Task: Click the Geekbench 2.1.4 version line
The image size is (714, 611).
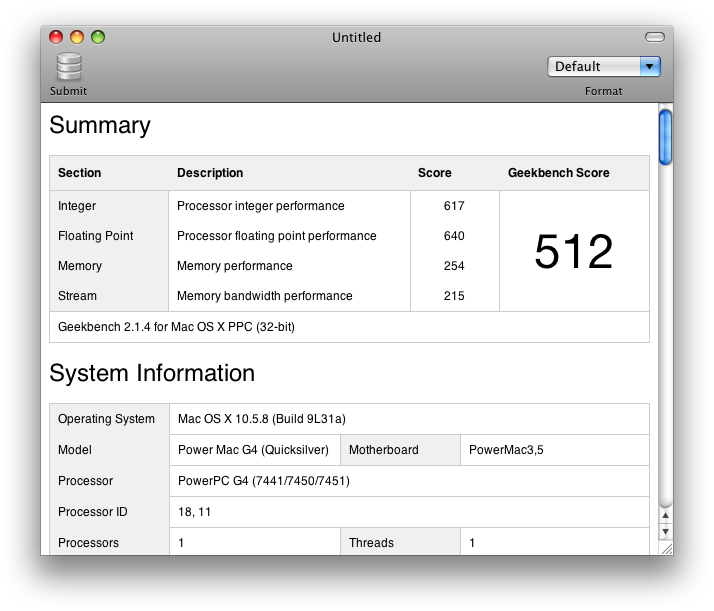Action: click(176, 327)
